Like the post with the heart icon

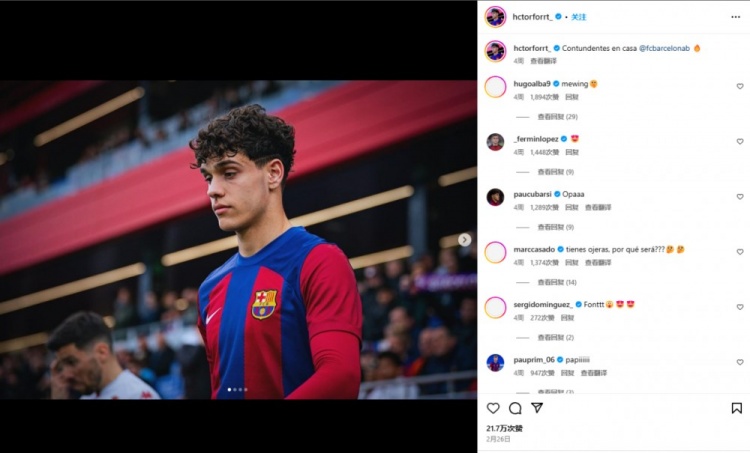(x=493, y=408)
